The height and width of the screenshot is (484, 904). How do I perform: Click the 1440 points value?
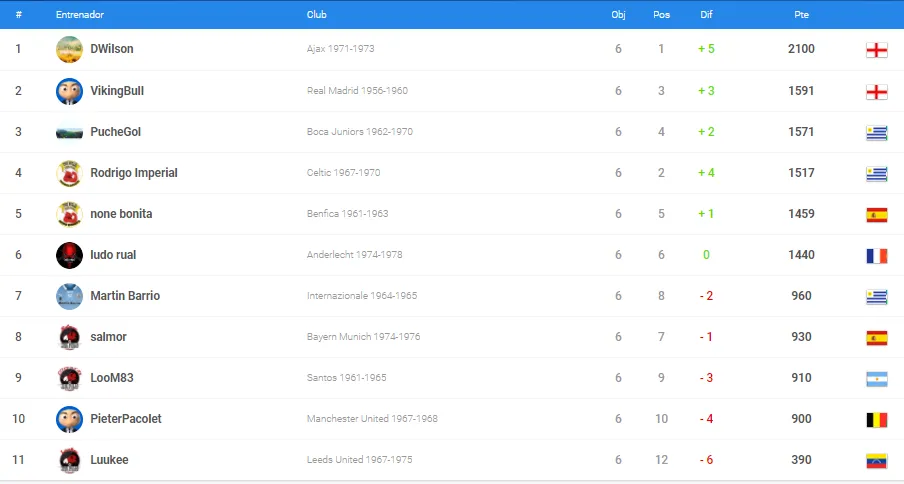801,255
